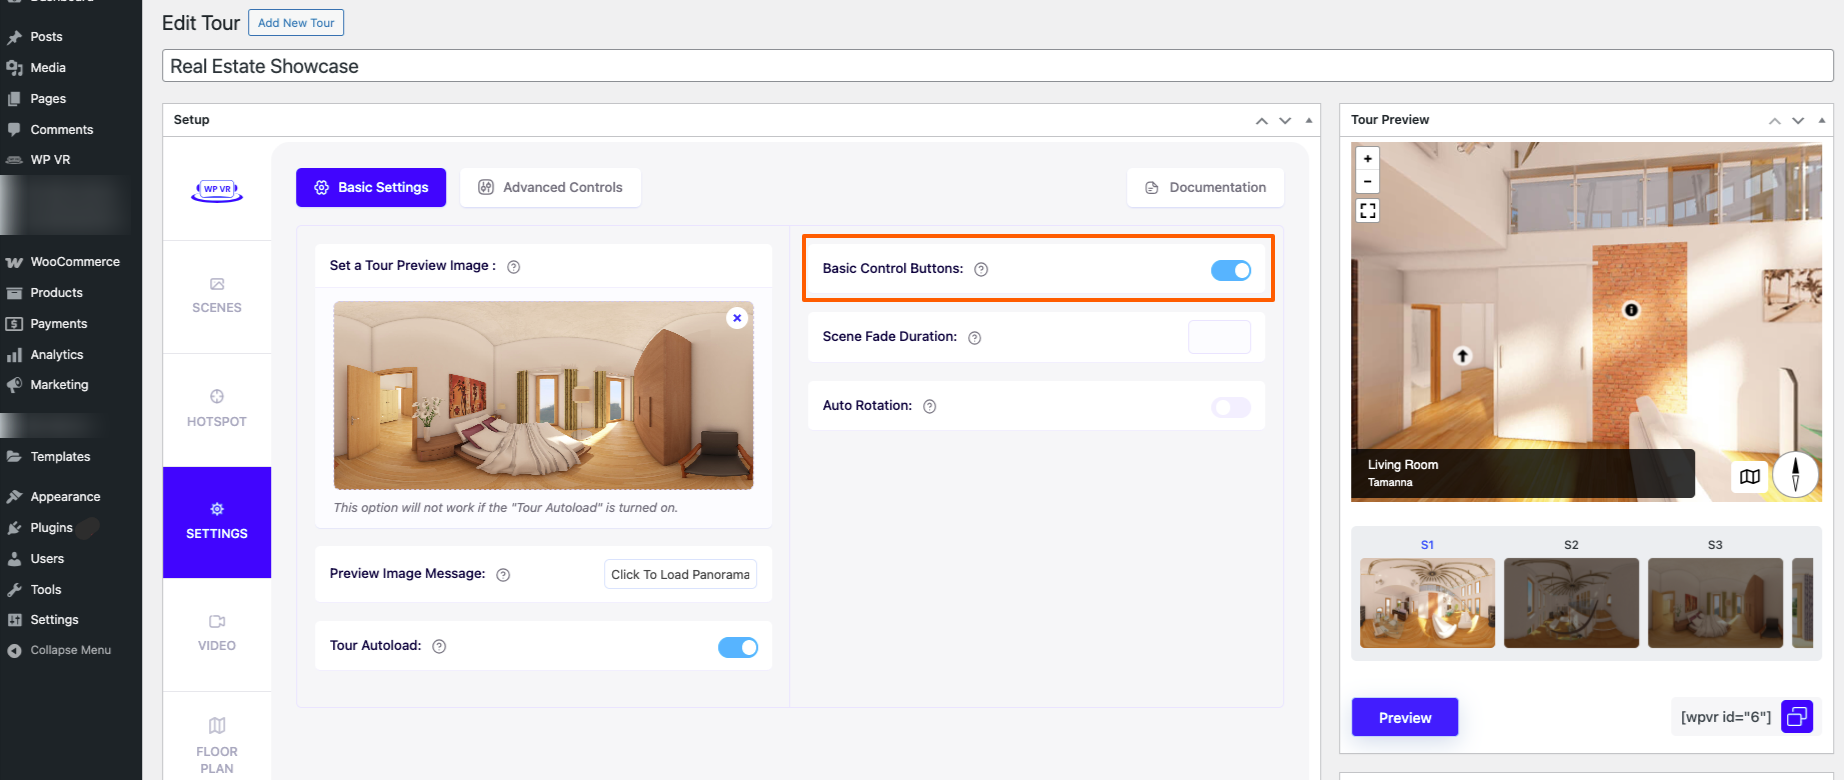Collapse the Tour Preview panel
Screen dimensions: 1844x780
[x=1821, y=120]
